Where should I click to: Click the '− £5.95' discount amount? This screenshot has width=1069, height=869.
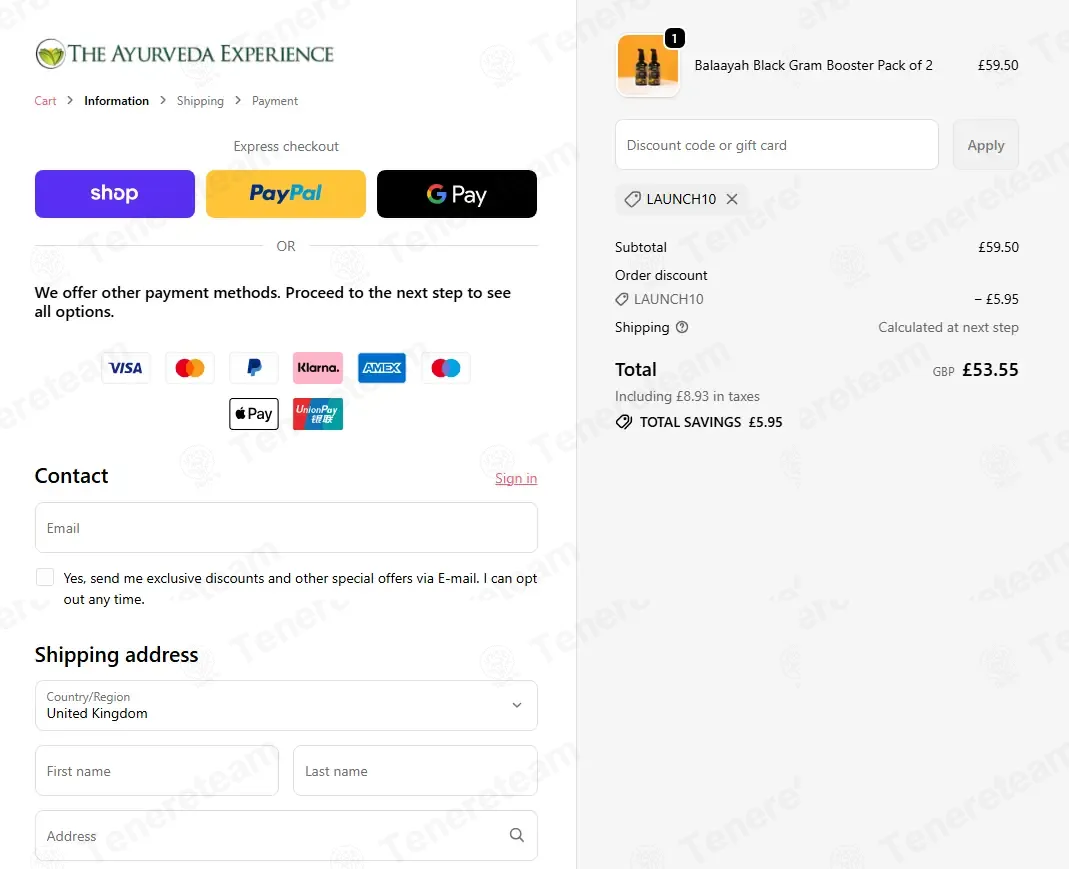[996, 299]
